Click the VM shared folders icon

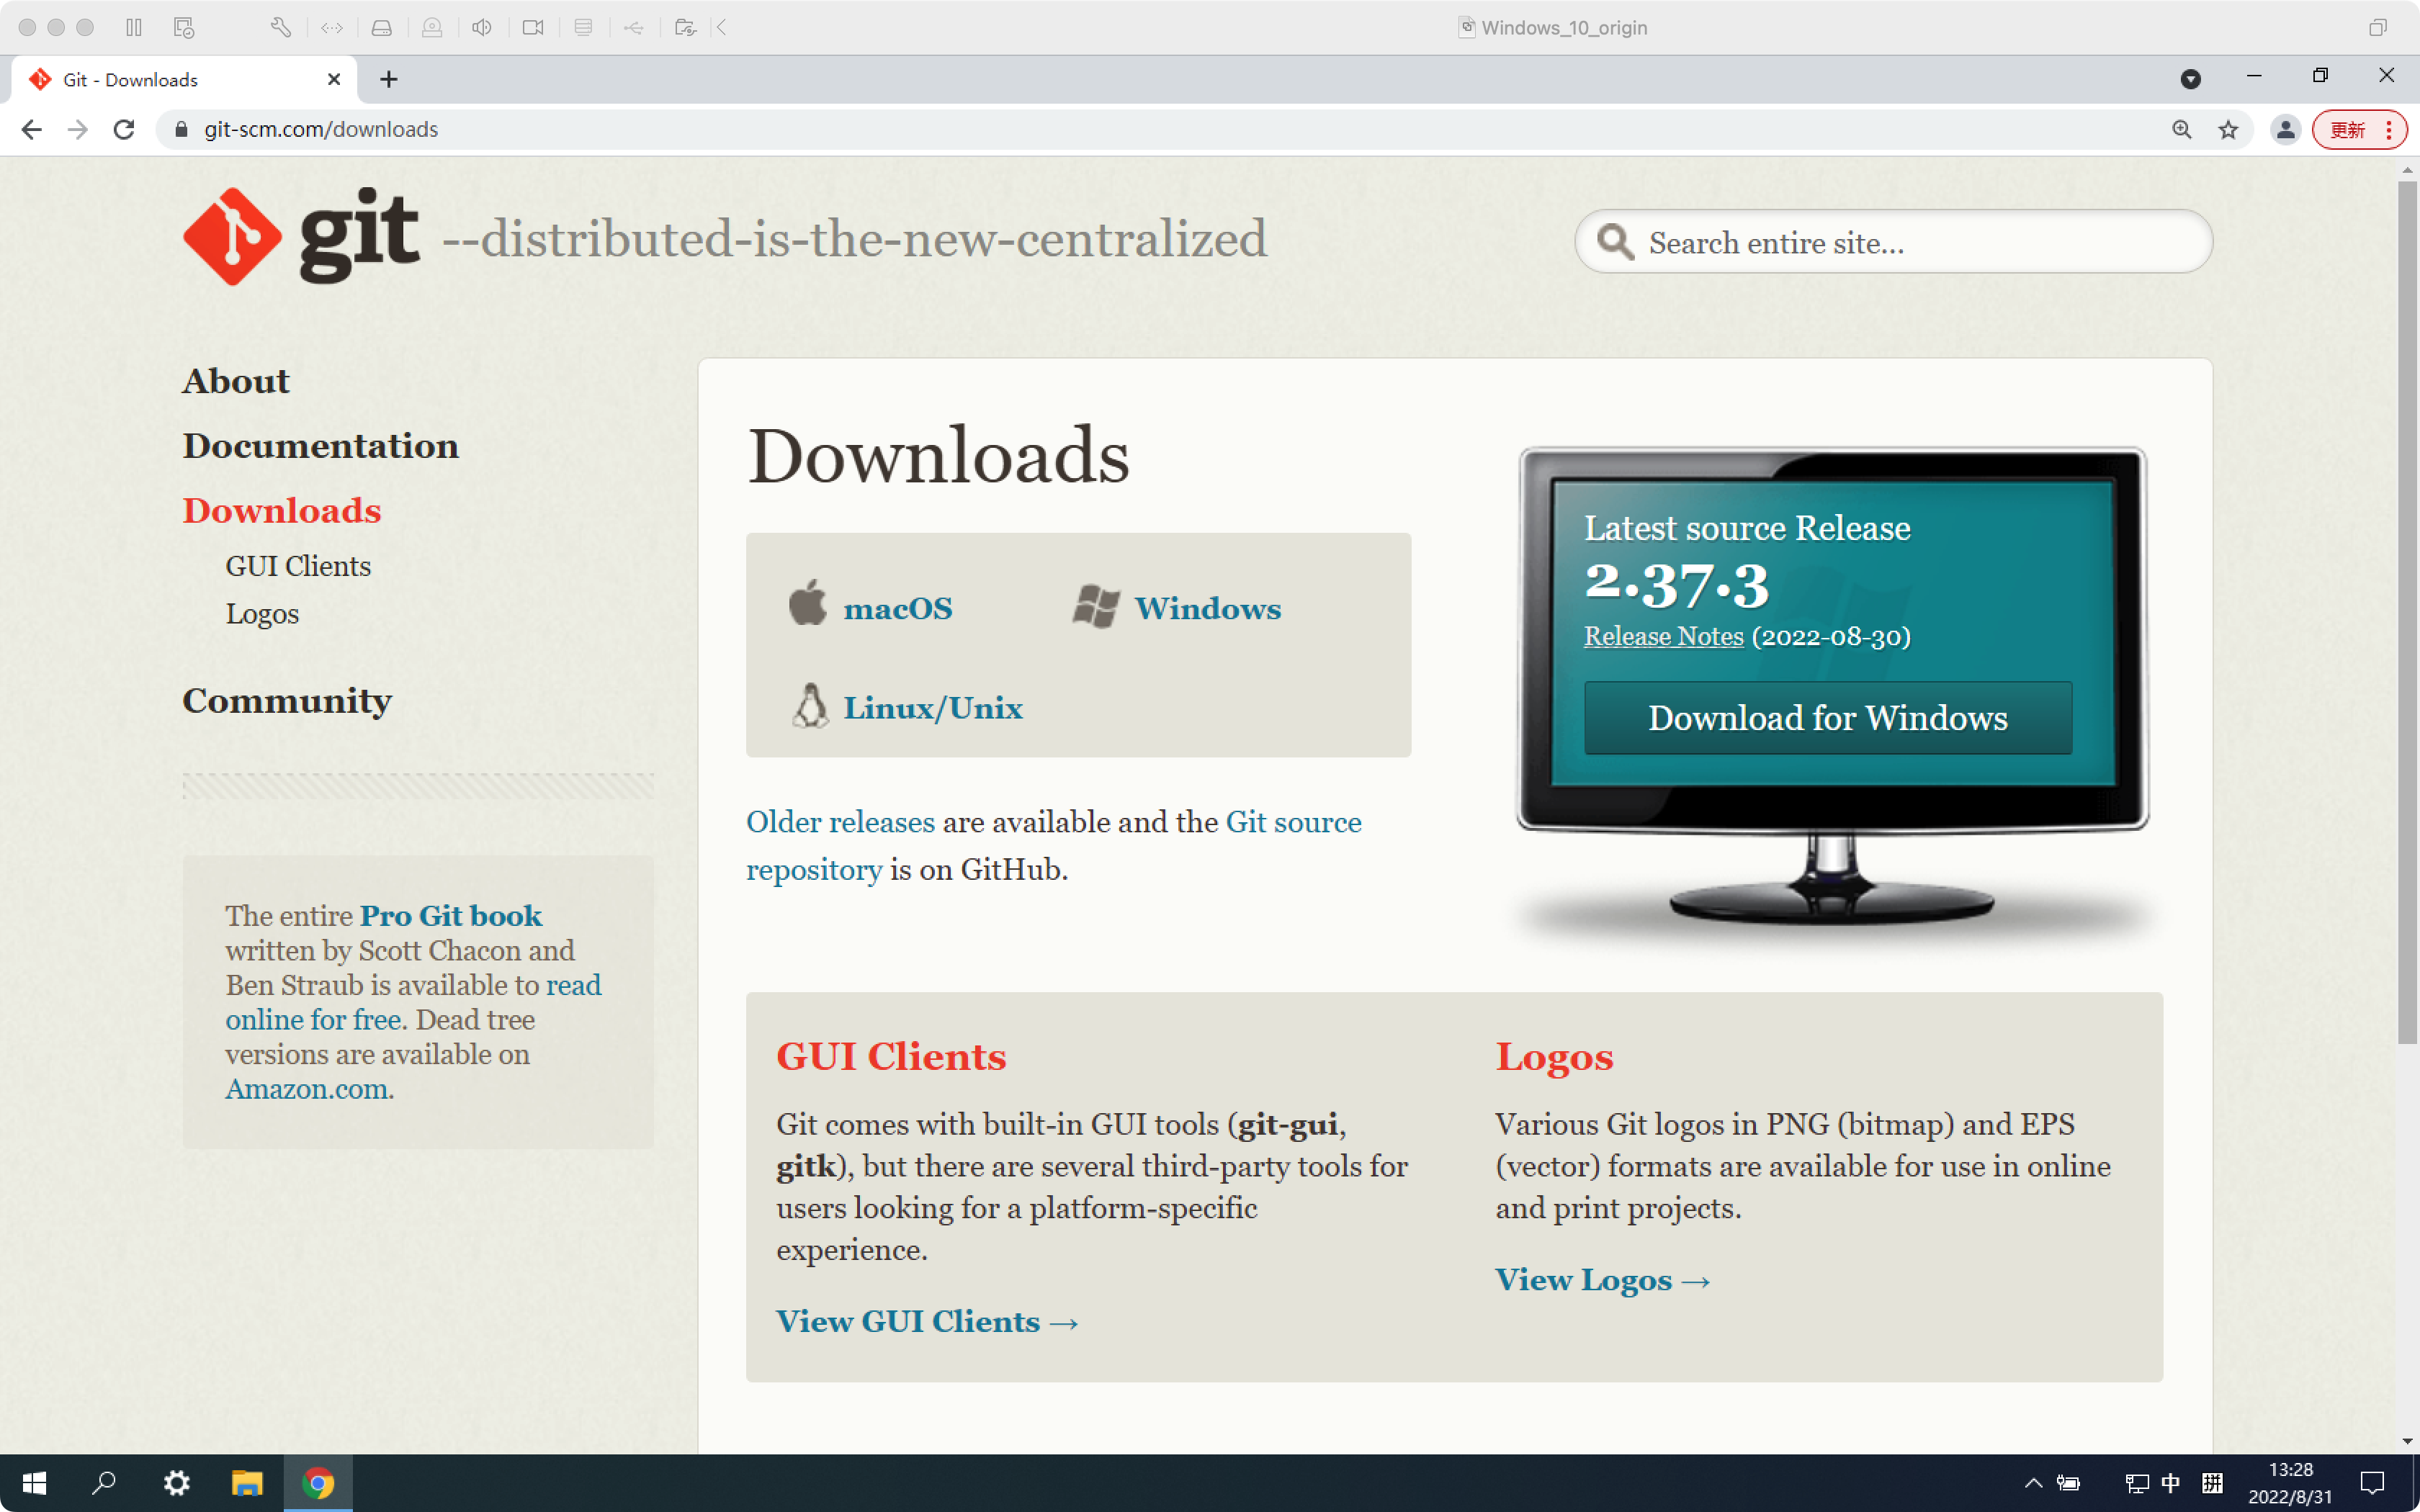pos(685,27)
